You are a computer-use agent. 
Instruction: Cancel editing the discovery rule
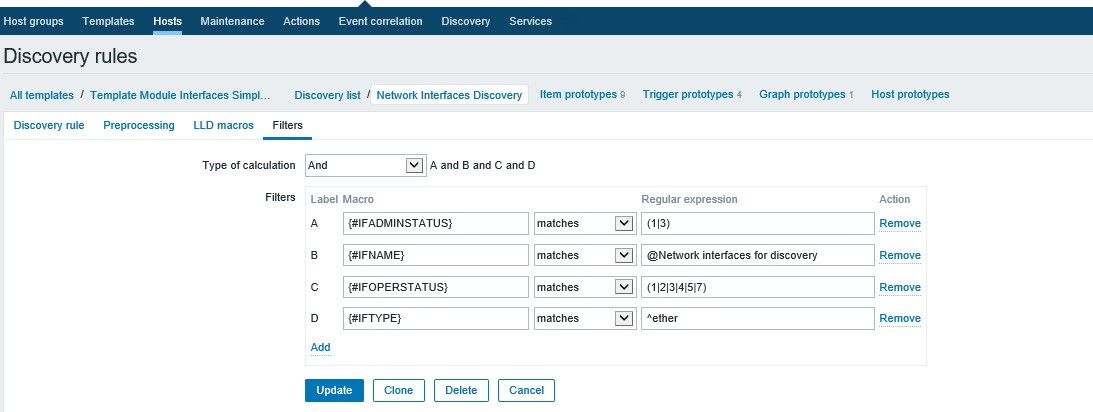click(526, 390)
